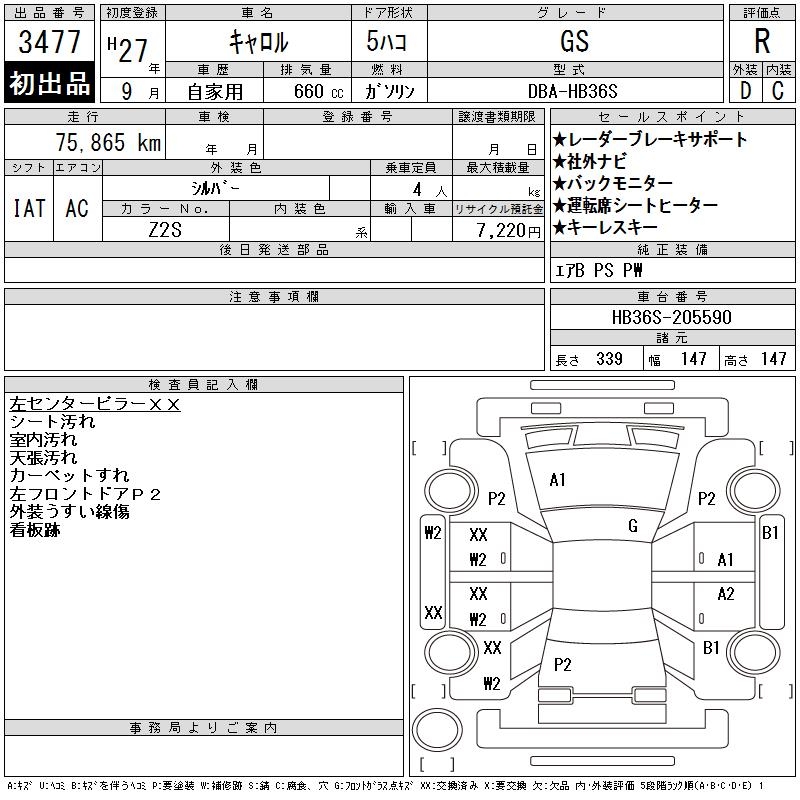Click G mark on the windshield
Screen dimensions: 800x800
[x=633, y=526]
